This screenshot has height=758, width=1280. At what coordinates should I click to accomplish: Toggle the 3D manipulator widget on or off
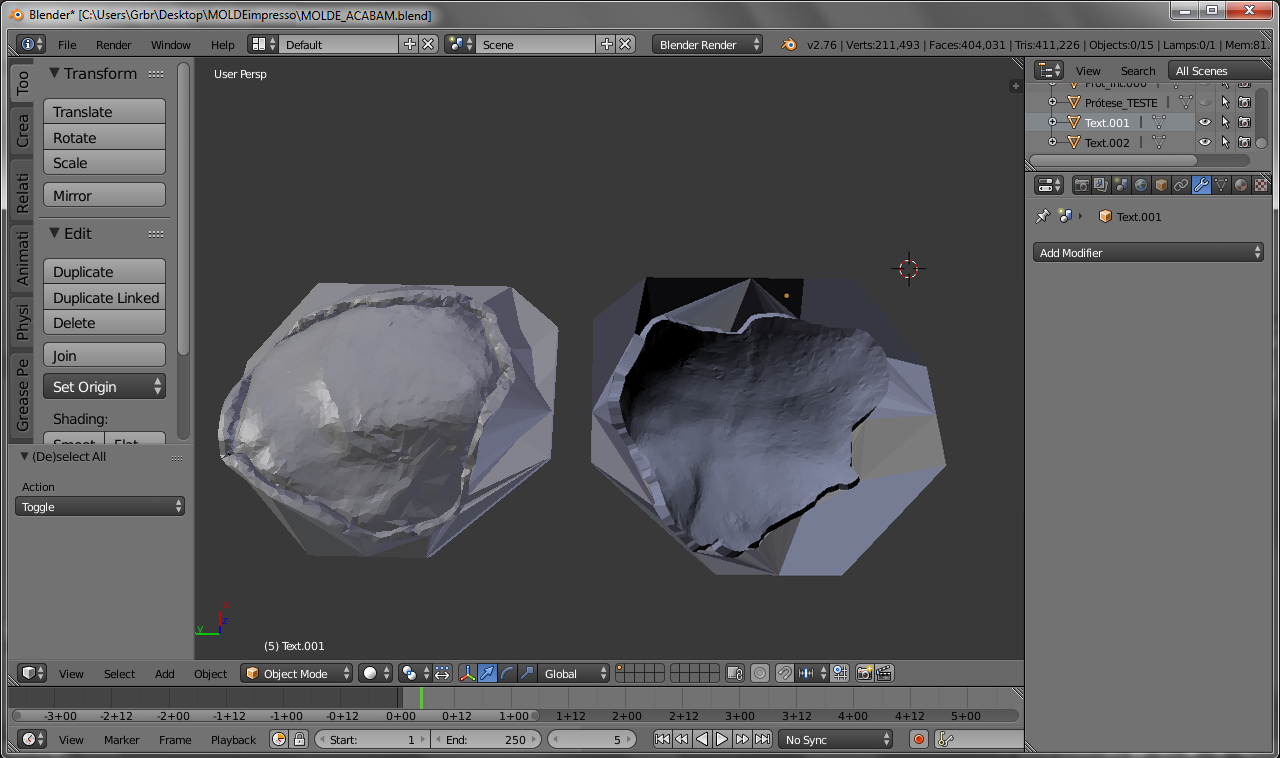tap(467, 673)
